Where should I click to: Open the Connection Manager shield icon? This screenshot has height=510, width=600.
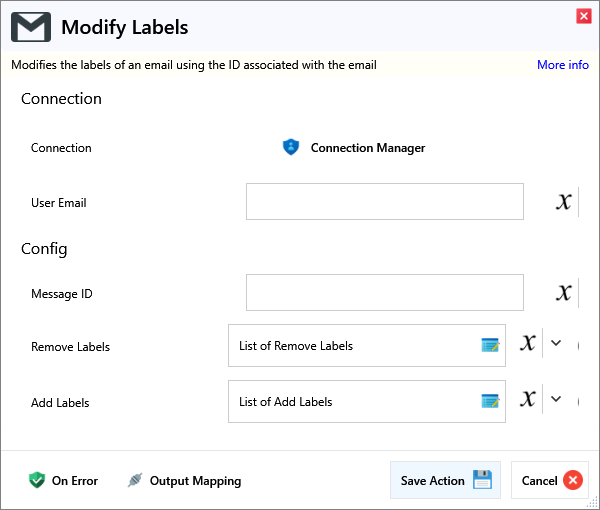point(291,147)
